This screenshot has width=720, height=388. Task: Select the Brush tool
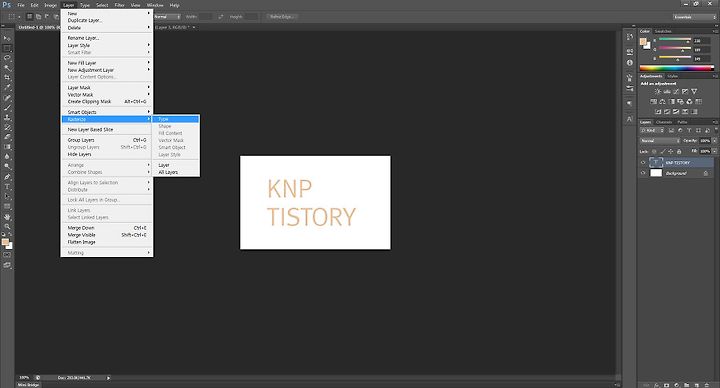click(7, 108)
